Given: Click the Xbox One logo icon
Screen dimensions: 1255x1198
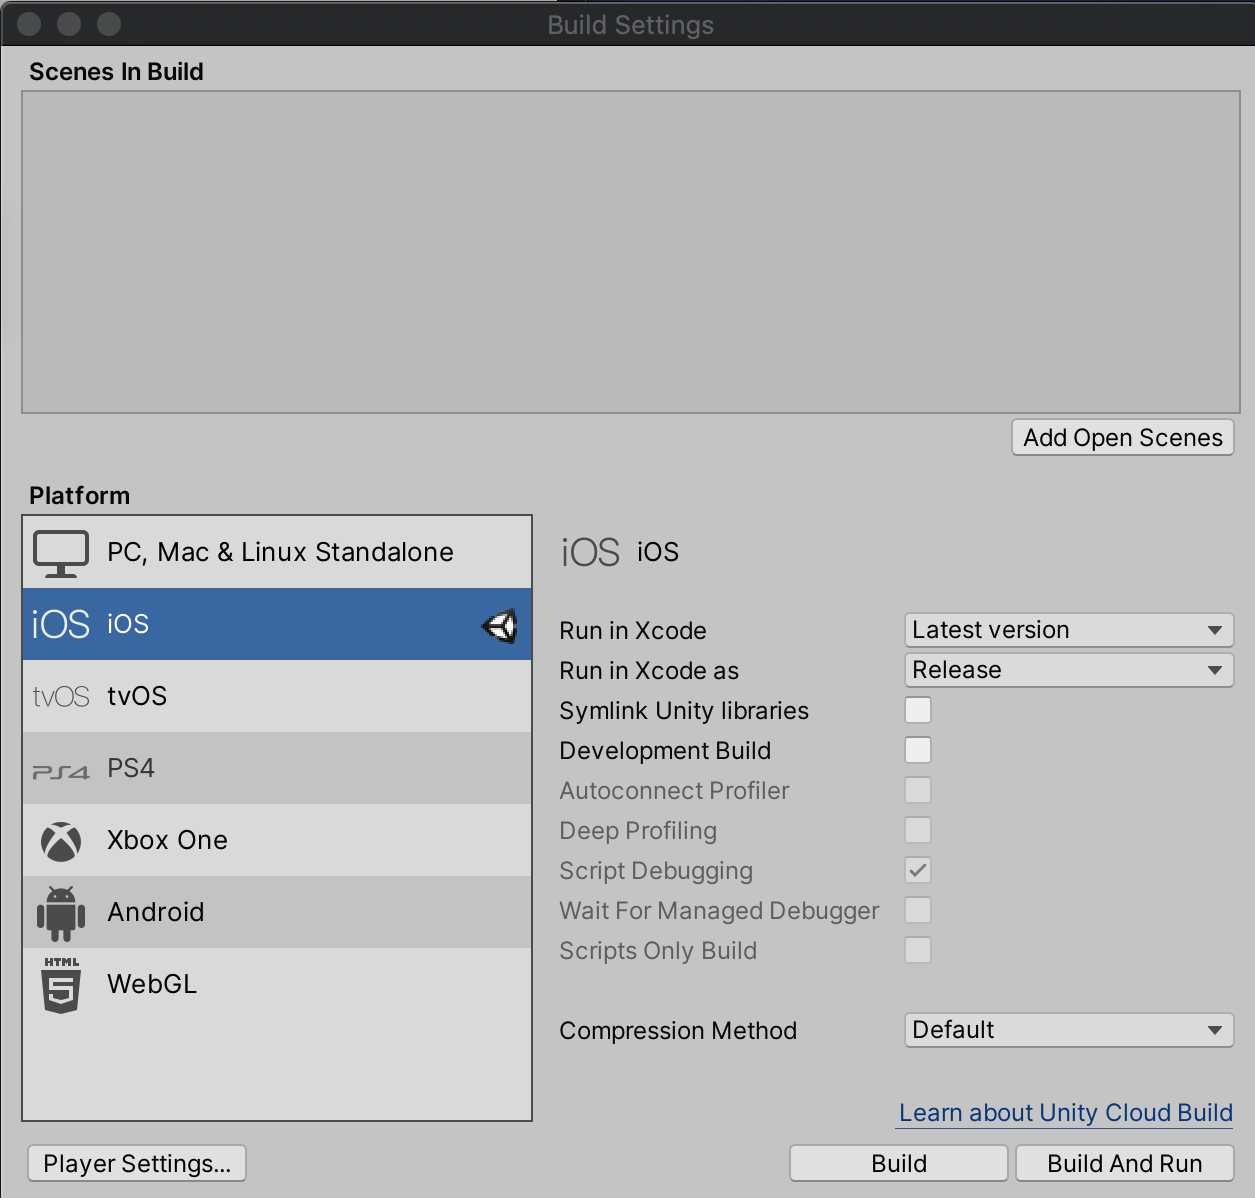Looking at the screenshot, I should [x=60, y=840].
